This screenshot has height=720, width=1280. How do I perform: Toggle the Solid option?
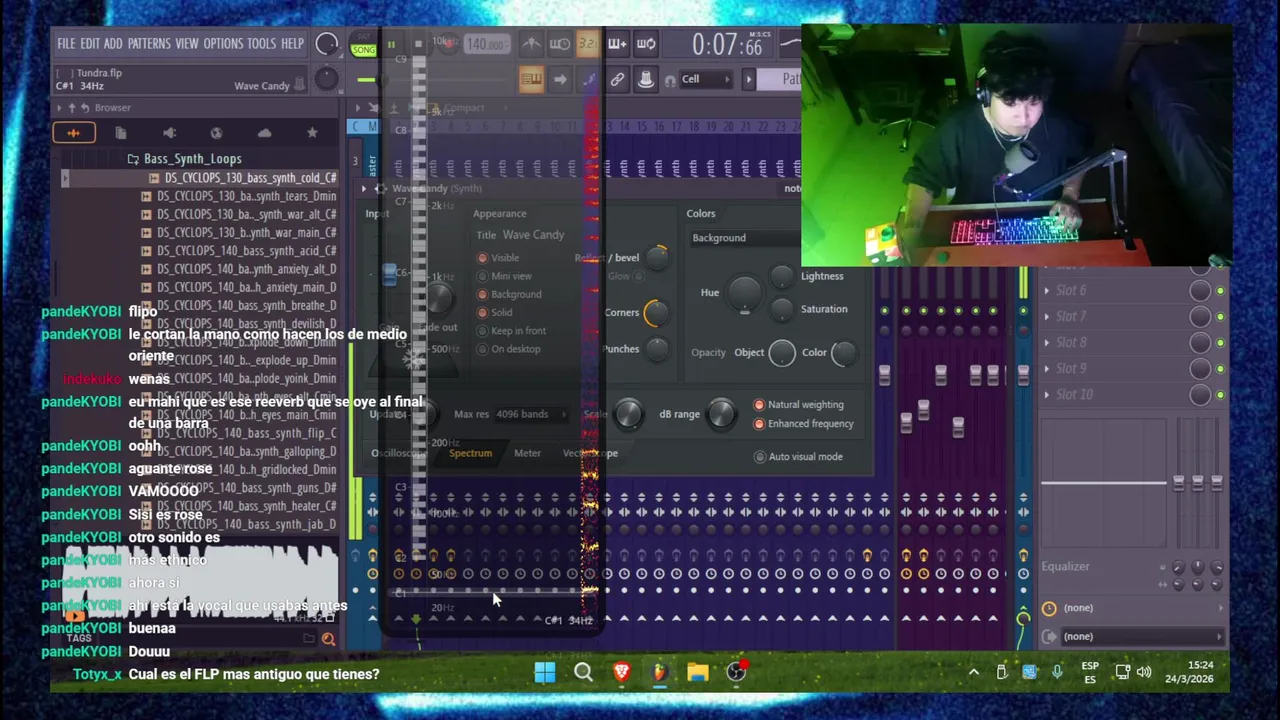coord(482,312)
